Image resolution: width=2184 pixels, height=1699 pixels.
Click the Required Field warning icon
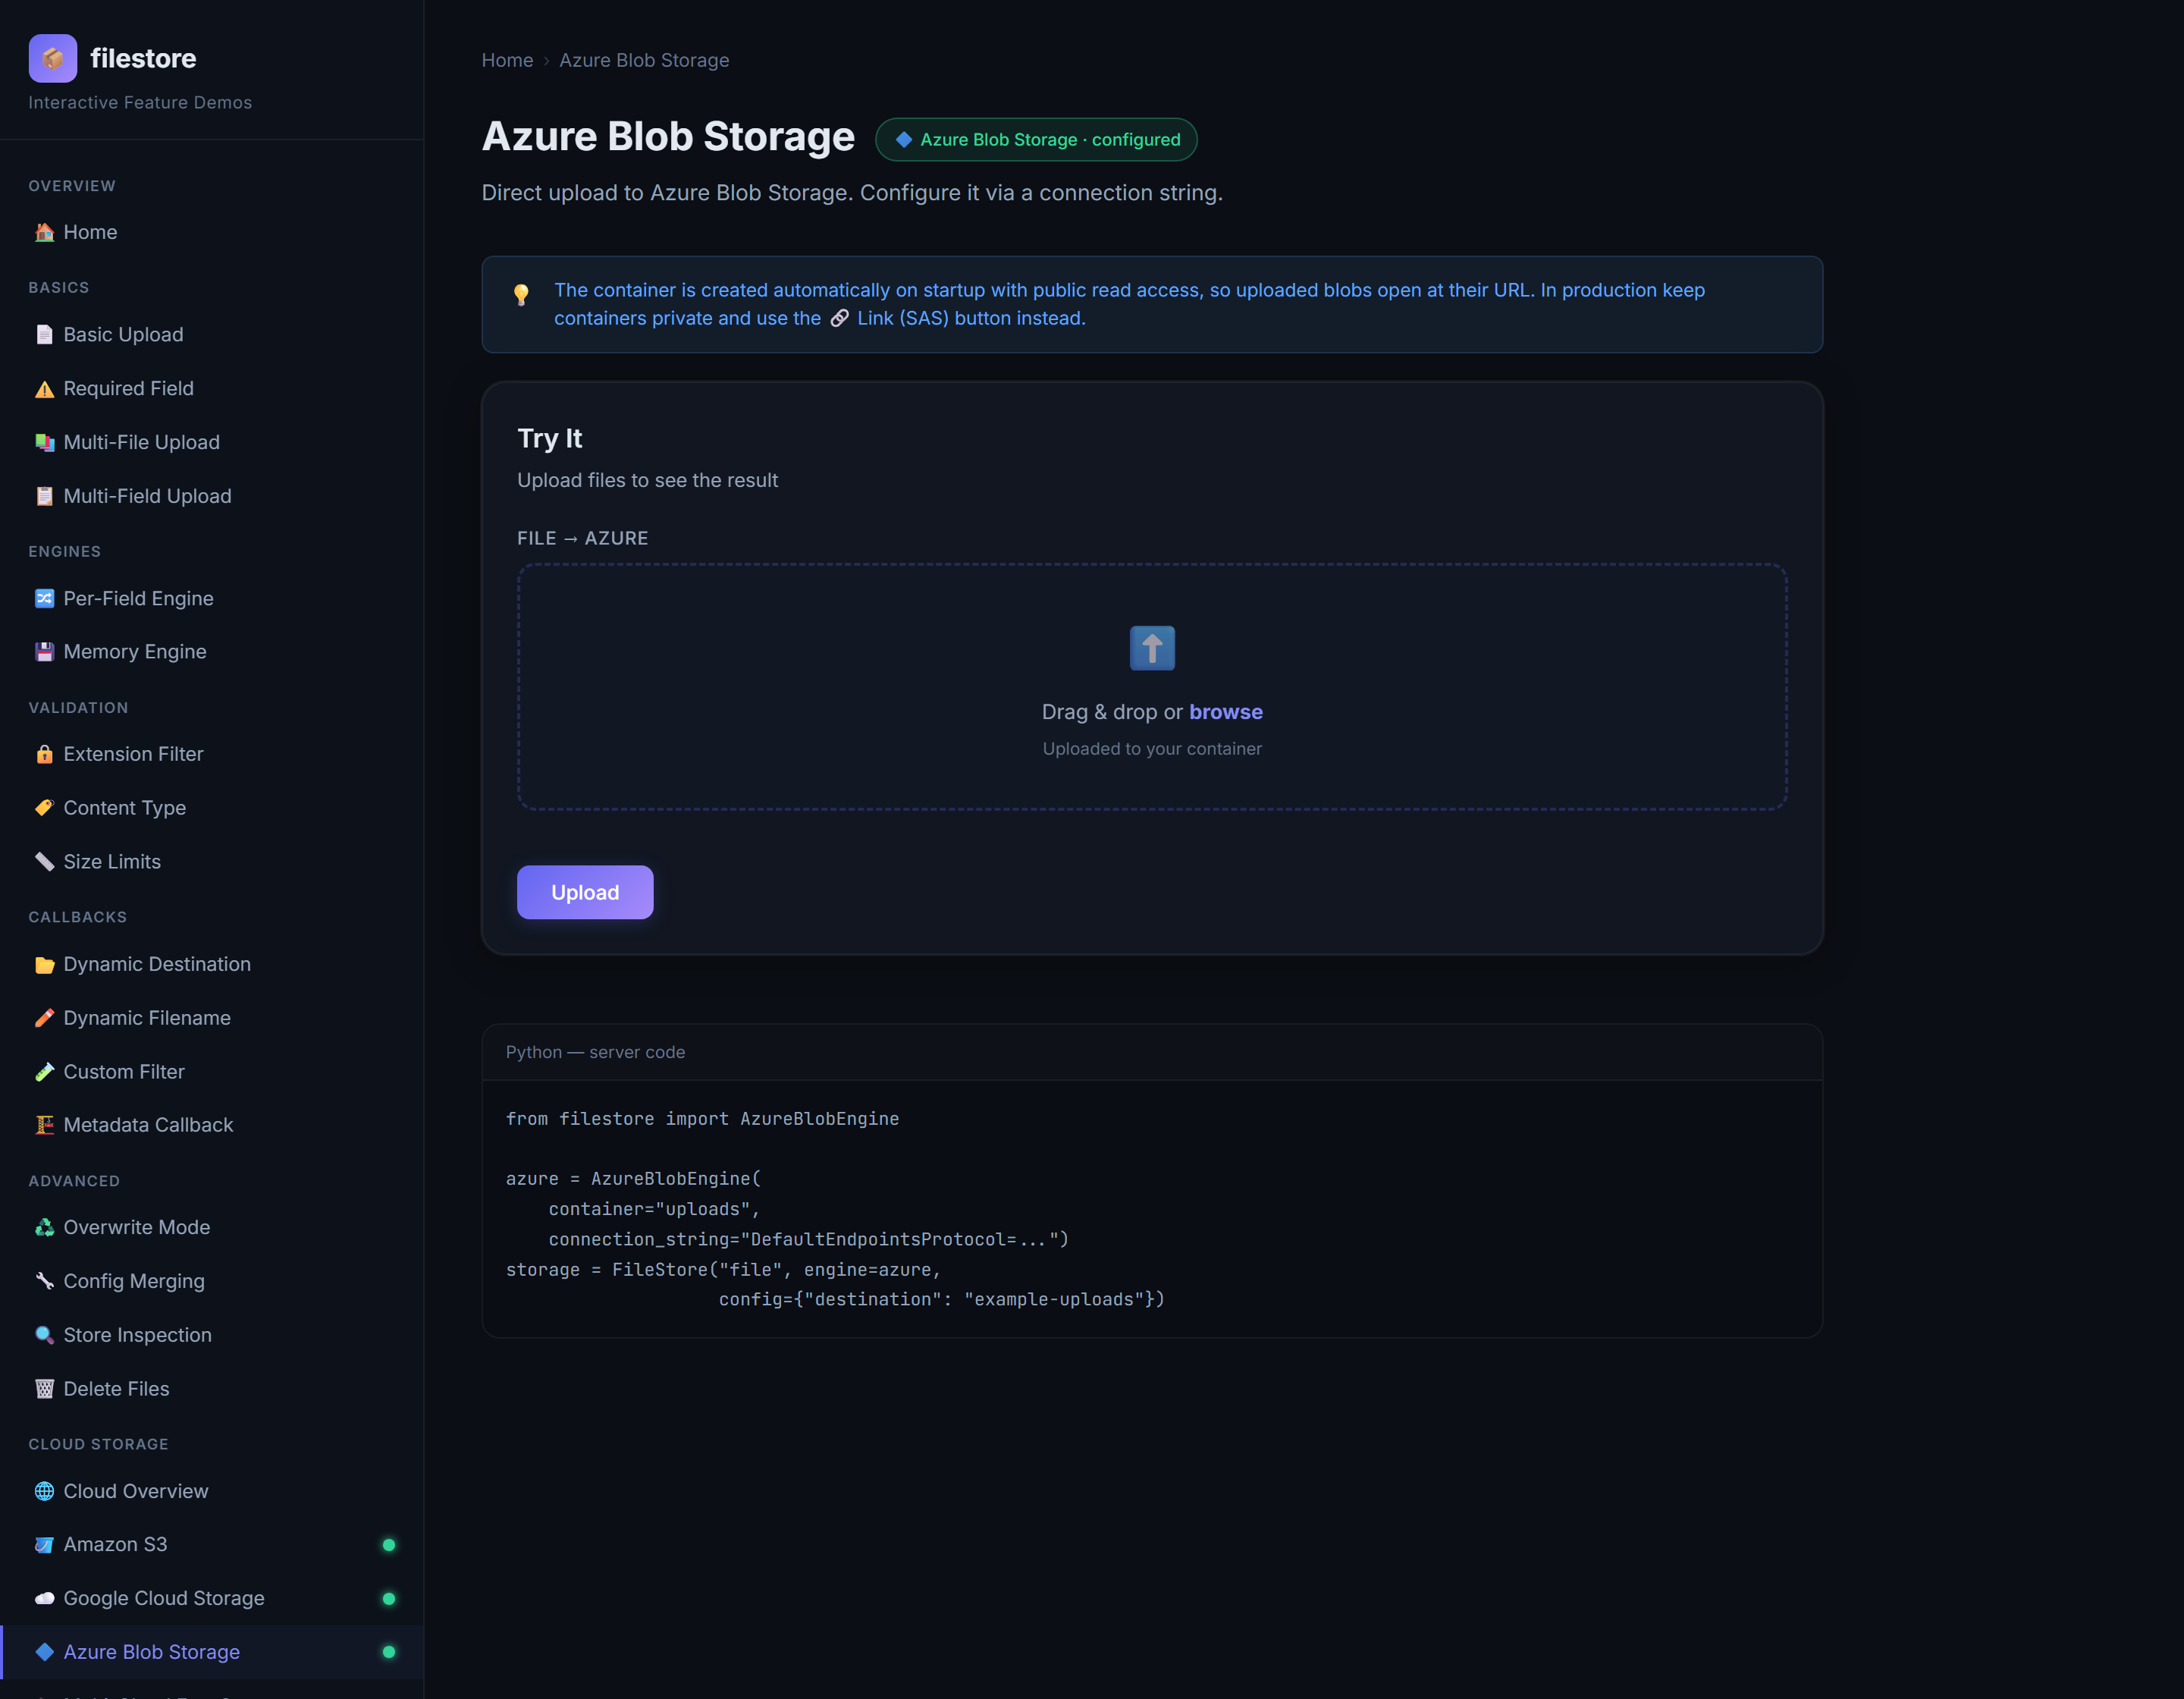click(45, 388)
